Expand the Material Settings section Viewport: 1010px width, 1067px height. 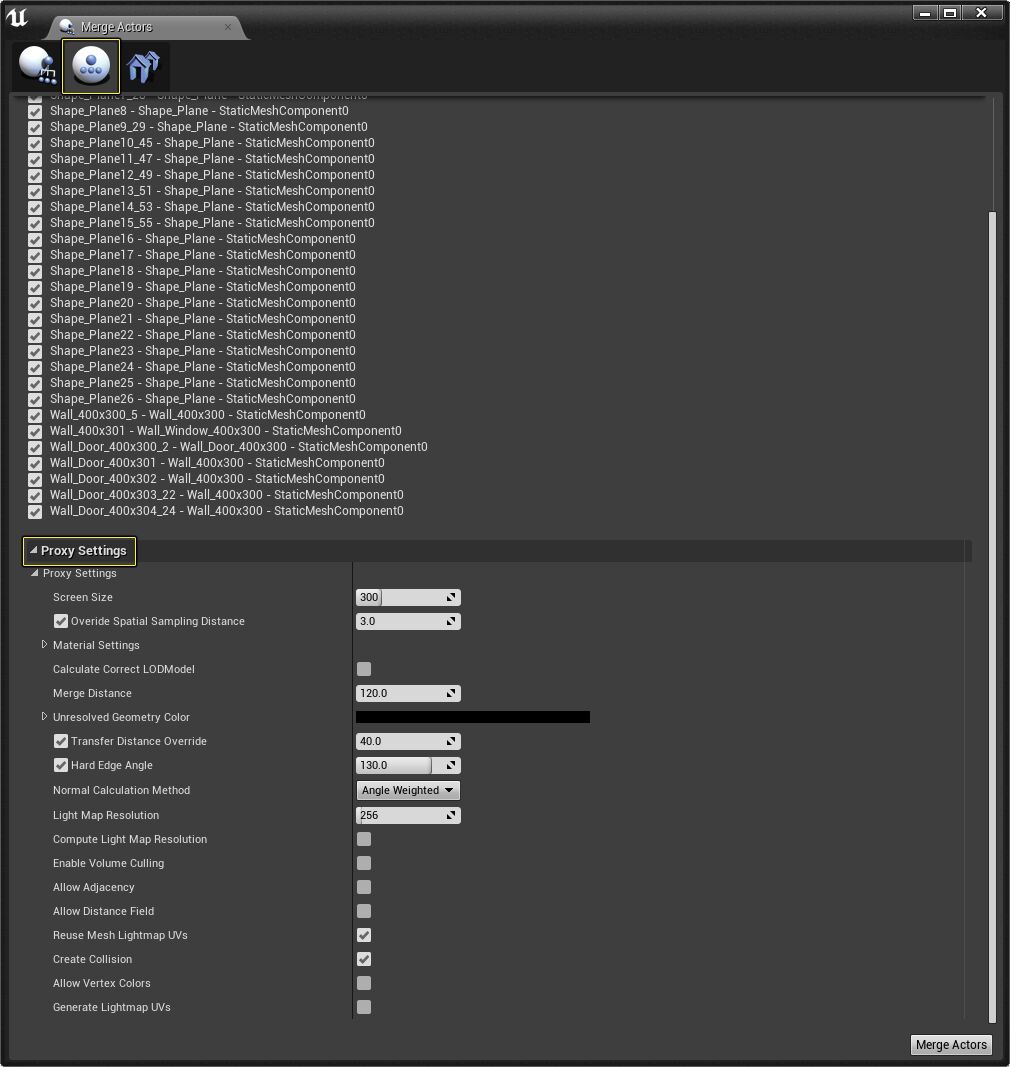[45, 645]
